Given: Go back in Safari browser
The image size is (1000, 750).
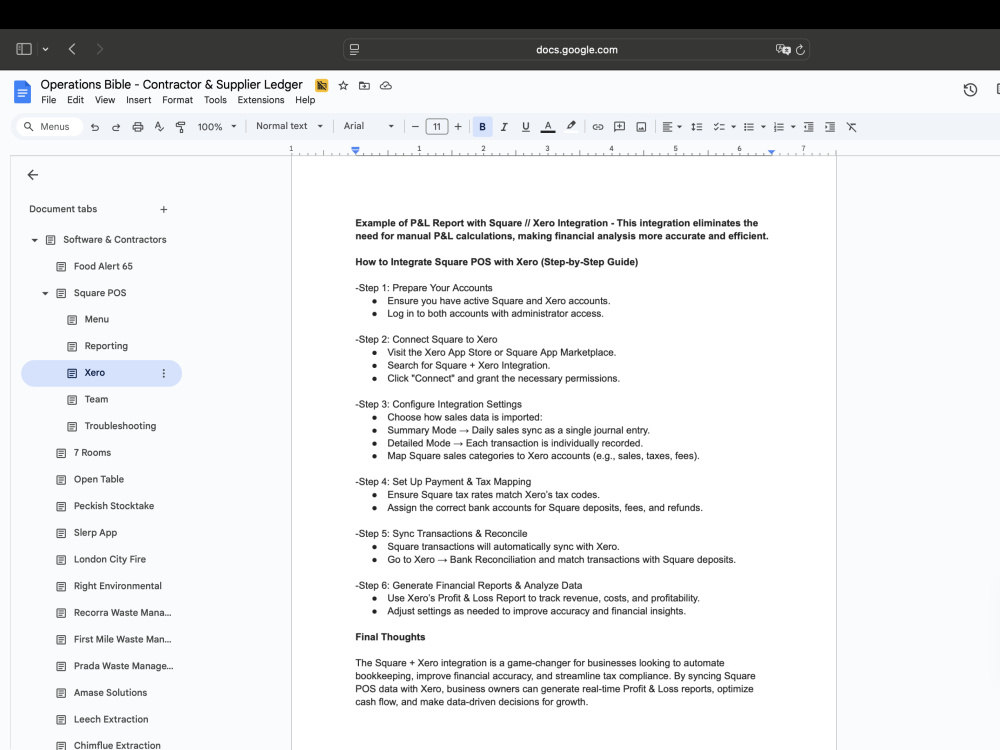Looking at the screenshot, I should (72, 49).
